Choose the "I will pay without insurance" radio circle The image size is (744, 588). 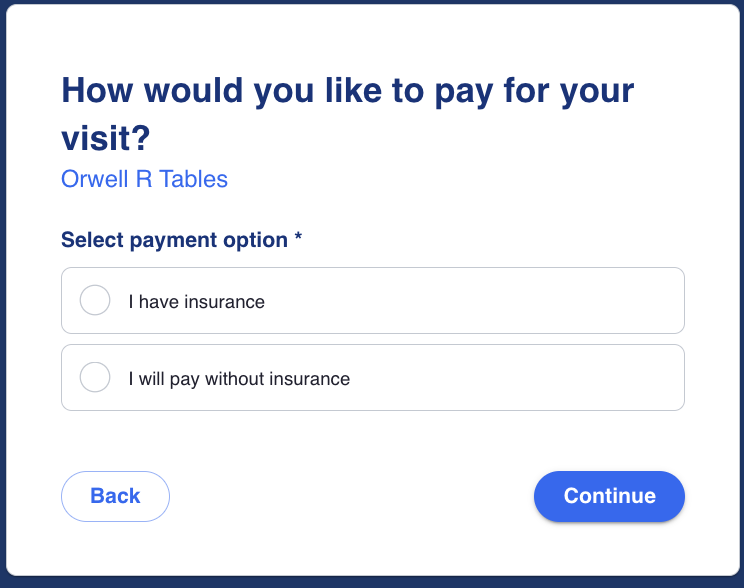pos(95,378)
